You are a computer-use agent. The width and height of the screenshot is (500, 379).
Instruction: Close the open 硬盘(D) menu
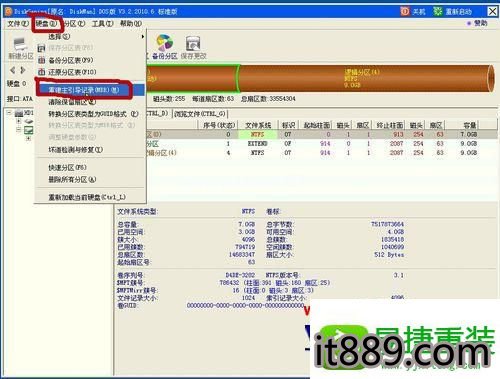click(46, 23)
